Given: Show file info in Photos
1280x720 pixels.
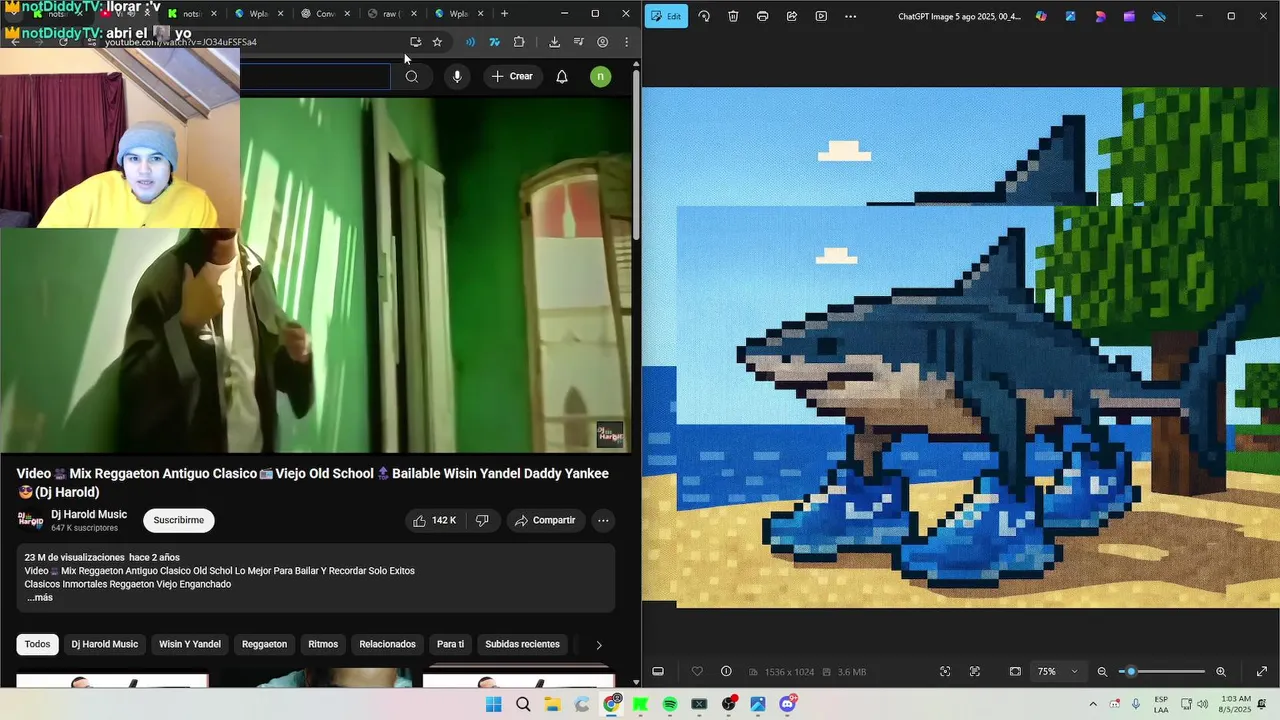Looking at the screenshot, I should tap(726, 671).
